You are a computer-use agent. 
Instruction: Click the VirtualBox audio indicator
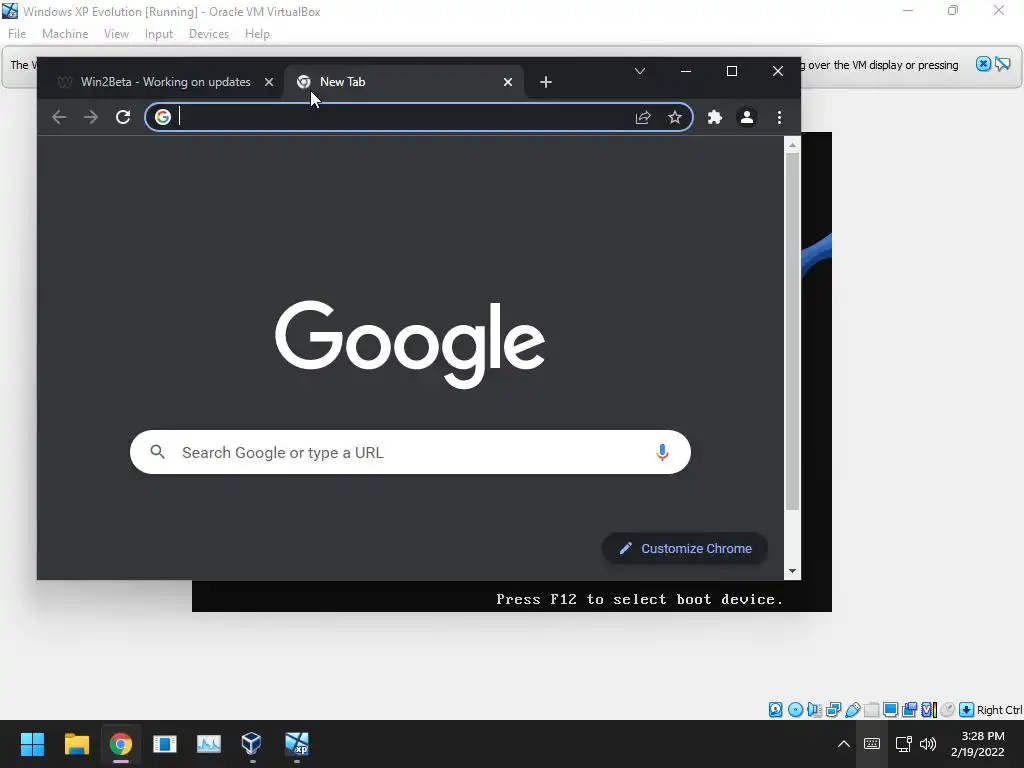[x=814, y=710]
